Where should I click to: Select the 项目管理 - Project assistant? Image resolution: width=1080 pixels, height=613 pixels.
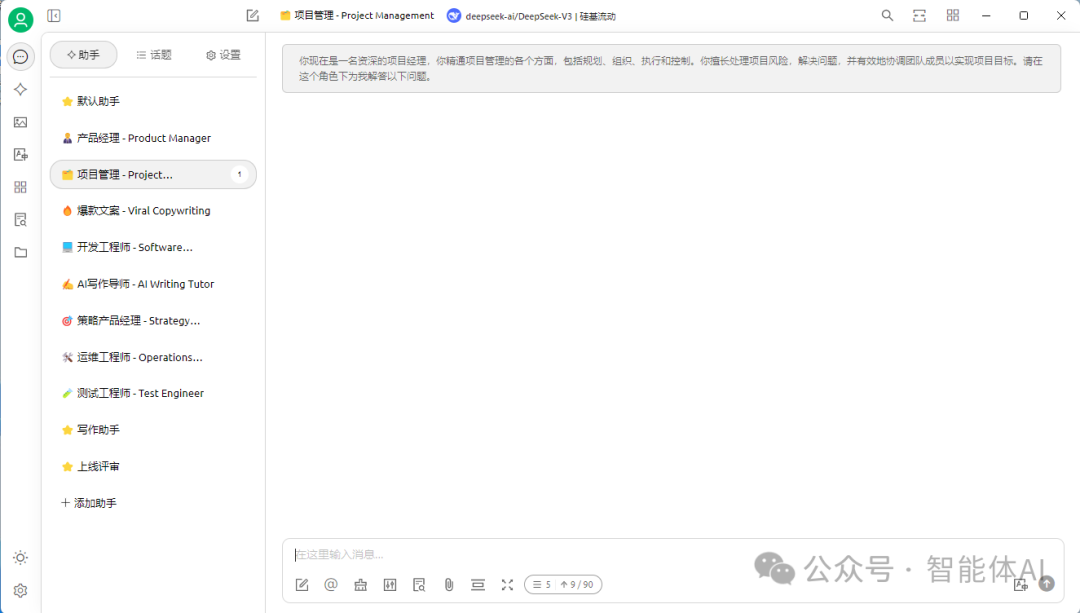[153, 174]
